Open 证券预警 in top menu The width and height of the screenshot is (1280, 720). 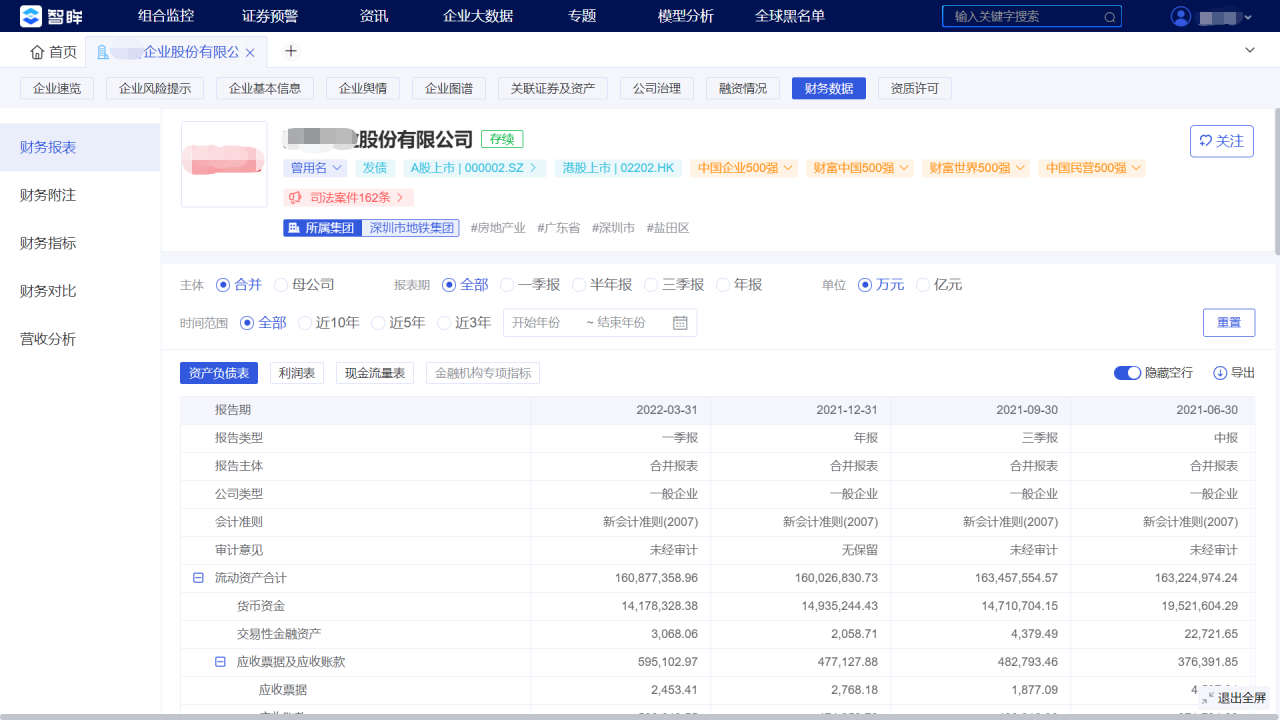(x=270, y=16)
